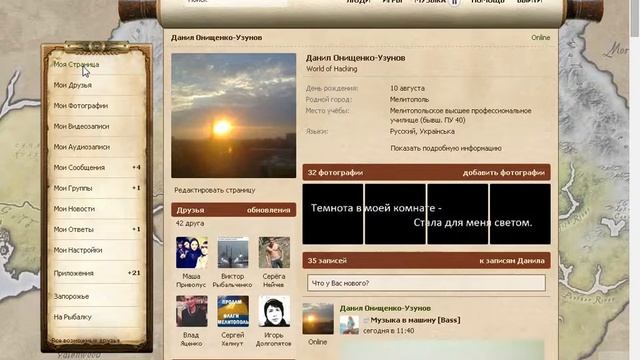Open Мои Сообщения with +4 counter
Viewport: 640px width, 360px height.
97,167
